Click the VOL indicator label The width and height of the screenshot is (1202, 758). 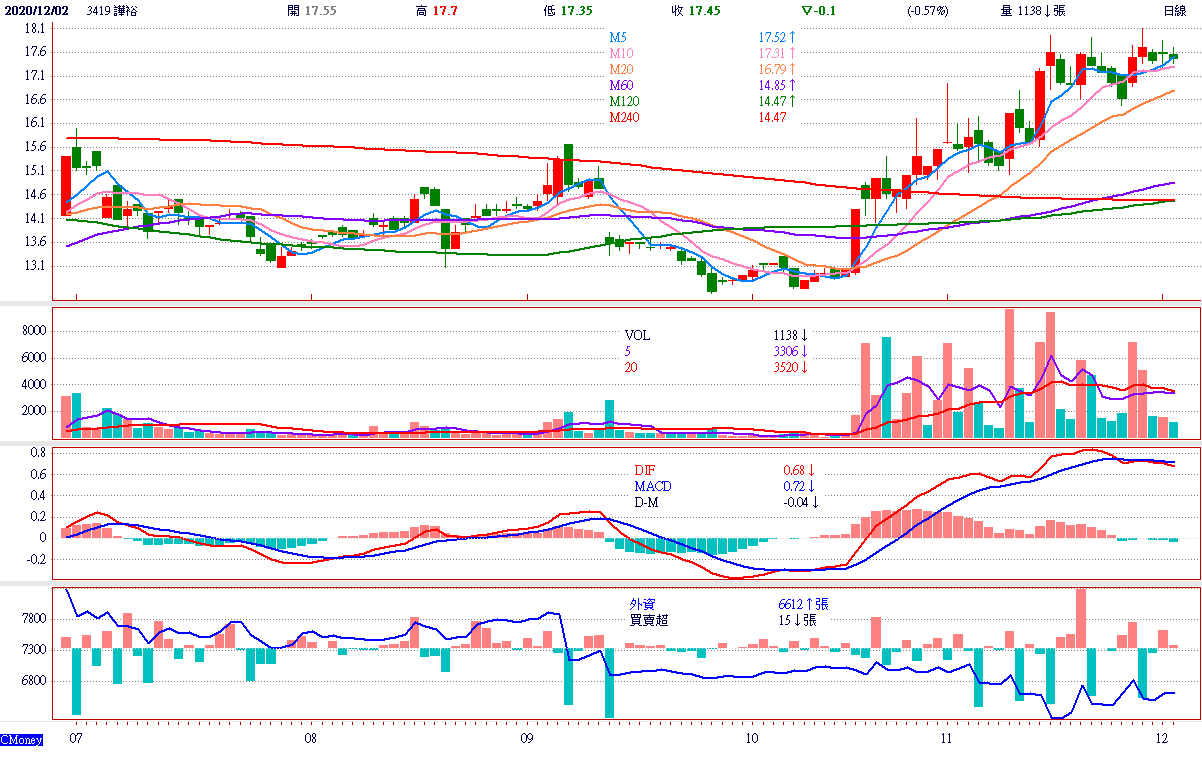[x=637, y=336]
